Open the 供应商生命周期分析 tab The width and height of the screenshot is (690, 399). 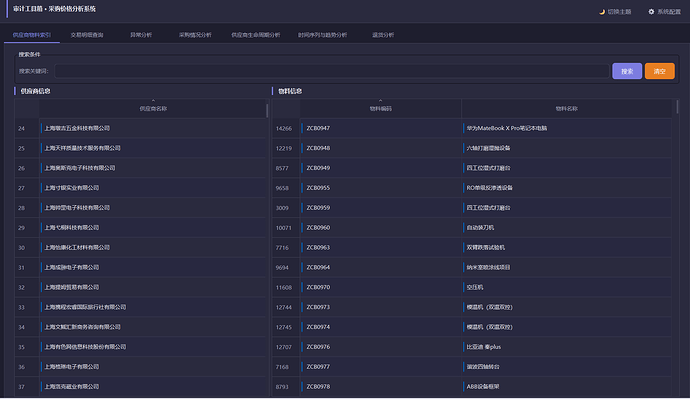256,35
